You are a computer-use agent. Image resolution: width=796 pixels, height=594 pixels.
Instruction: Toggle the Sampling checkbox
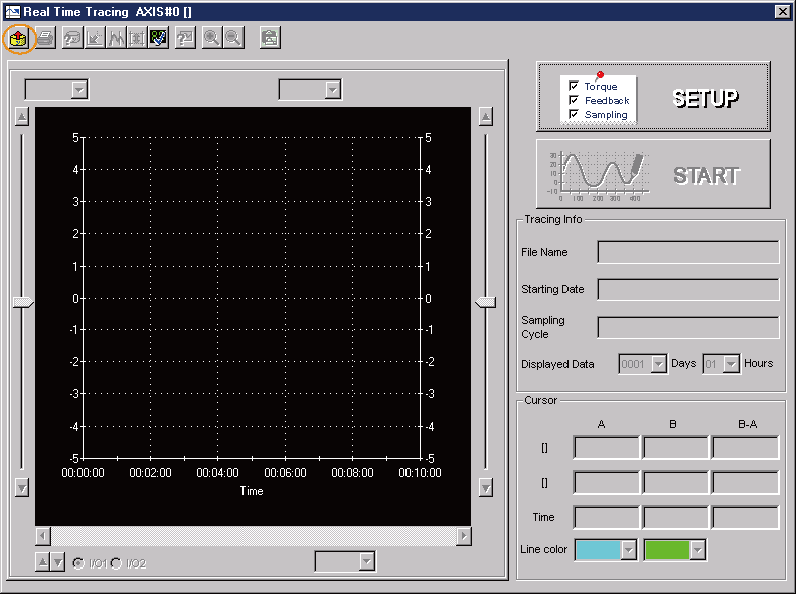tap(574, 114)
